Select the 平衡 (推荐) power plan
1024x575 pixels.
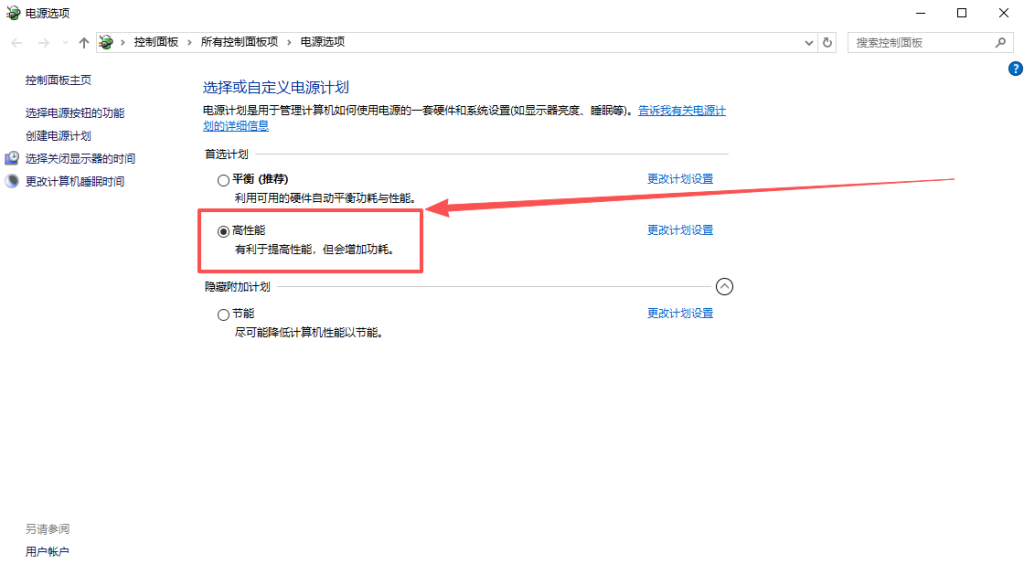(223, 180)
